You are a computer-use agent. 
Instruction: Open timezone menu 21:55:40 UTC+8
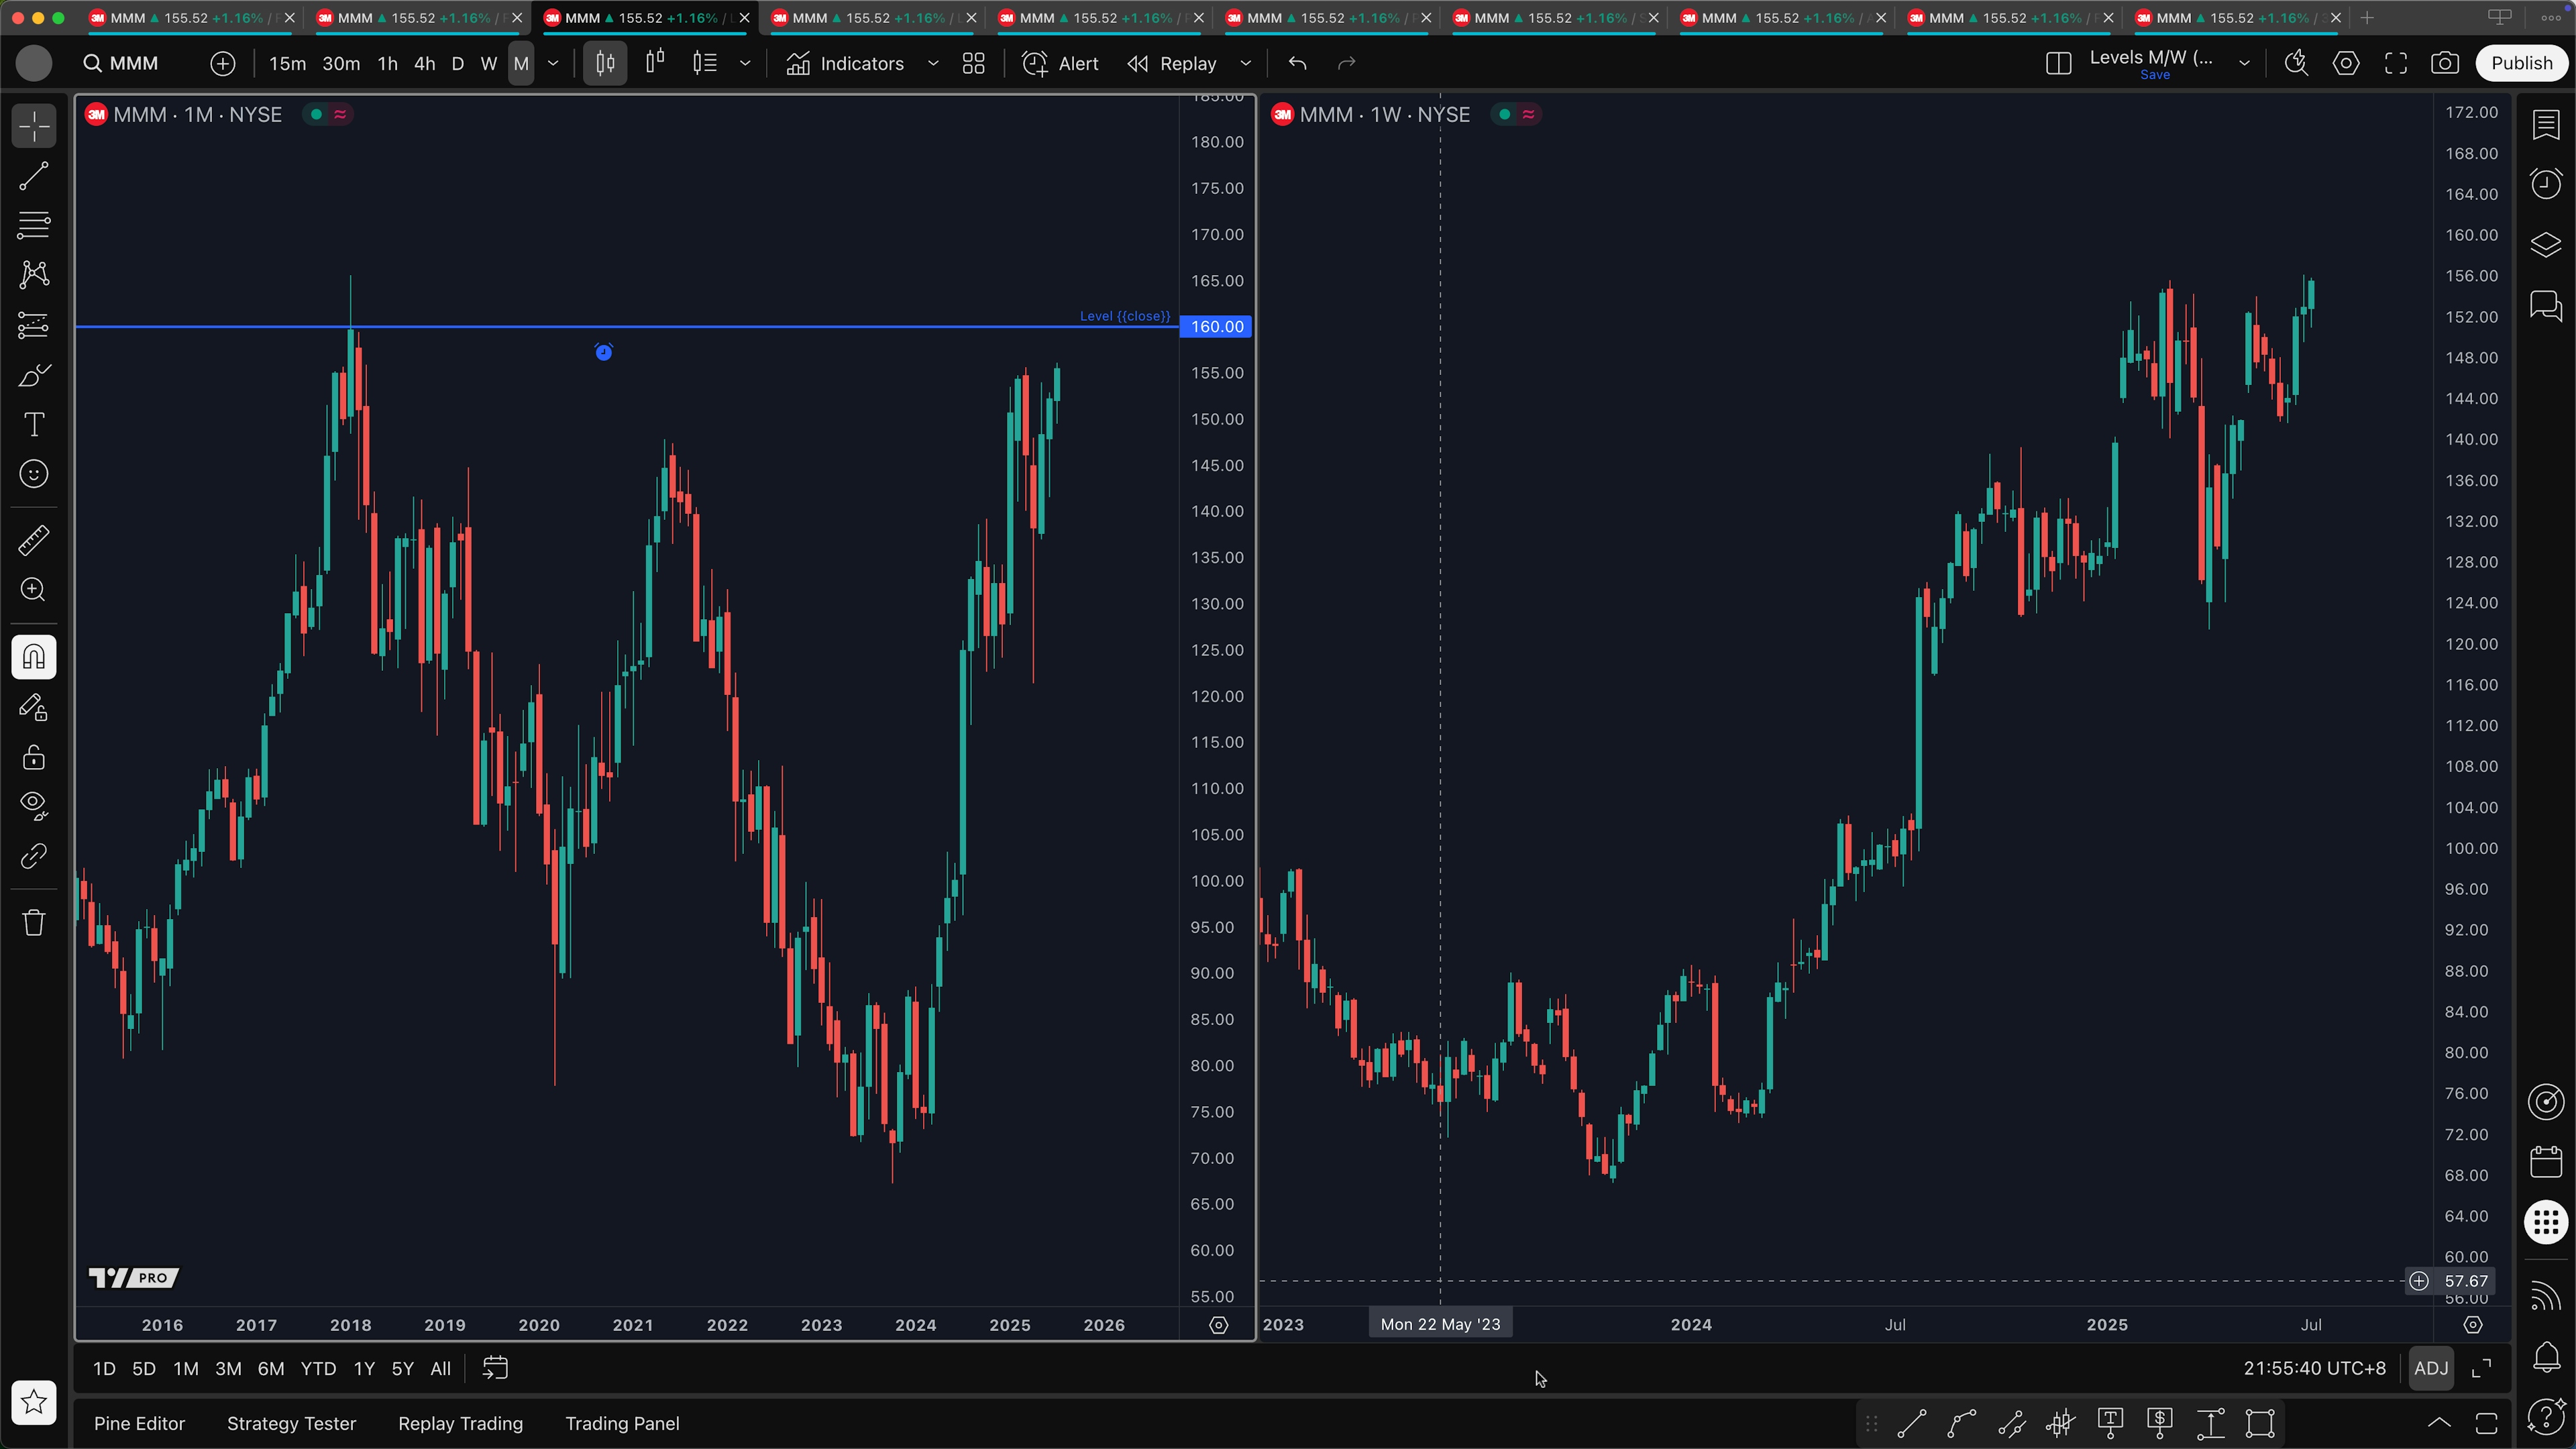point(2314,1369)
